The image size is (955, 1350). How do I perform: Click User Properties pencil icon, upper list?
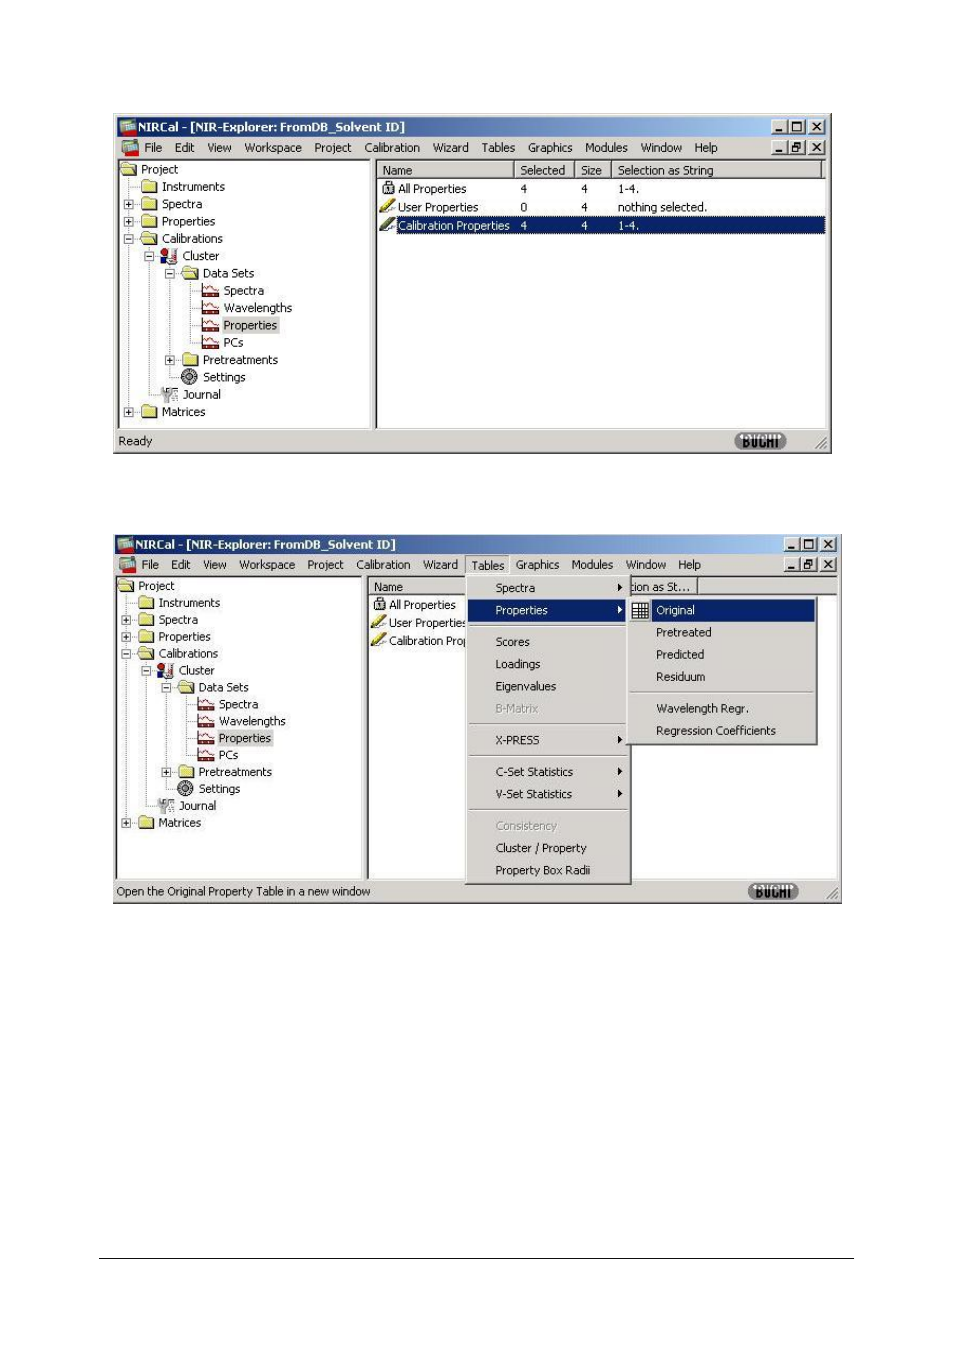[388, 207]
